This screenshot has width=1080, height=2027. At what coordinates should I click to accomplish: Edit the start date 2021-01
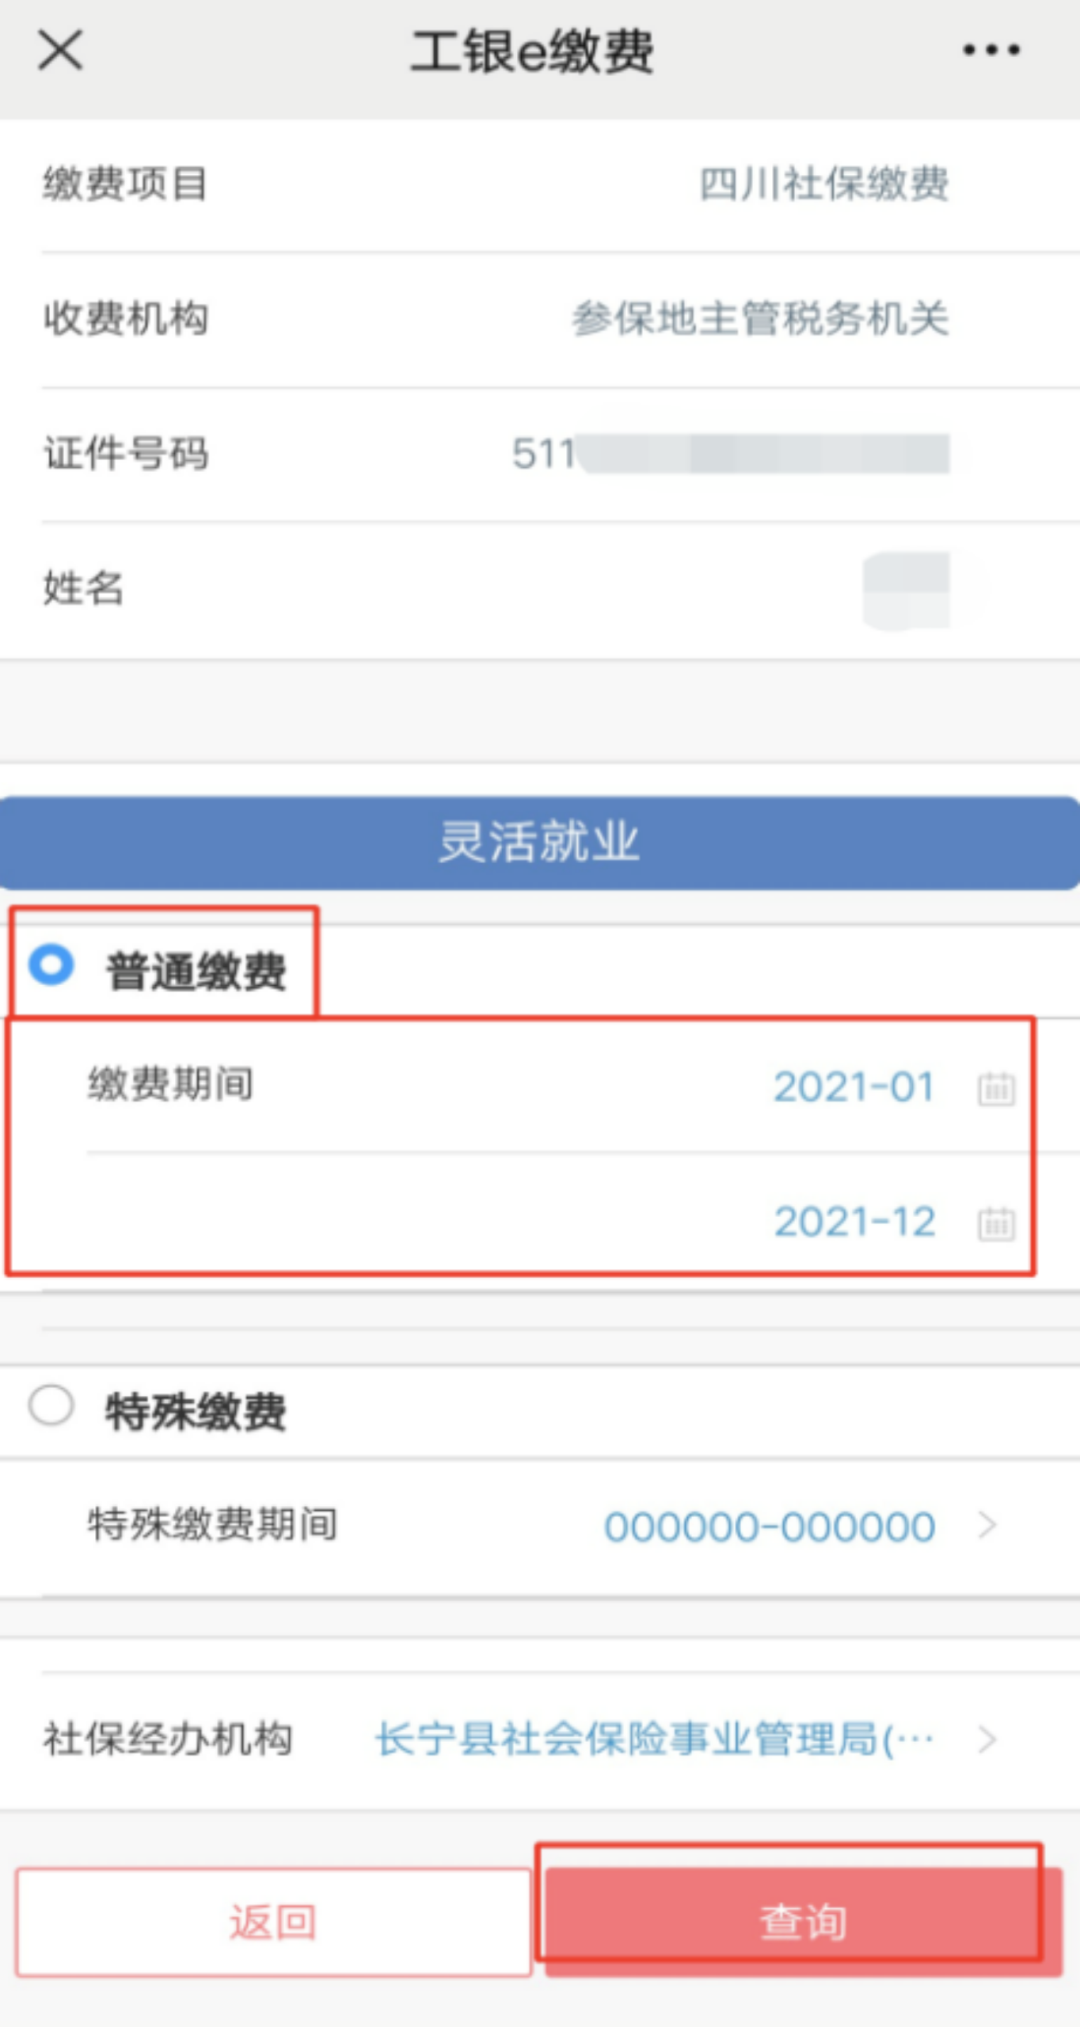(x=854, y=1087)
